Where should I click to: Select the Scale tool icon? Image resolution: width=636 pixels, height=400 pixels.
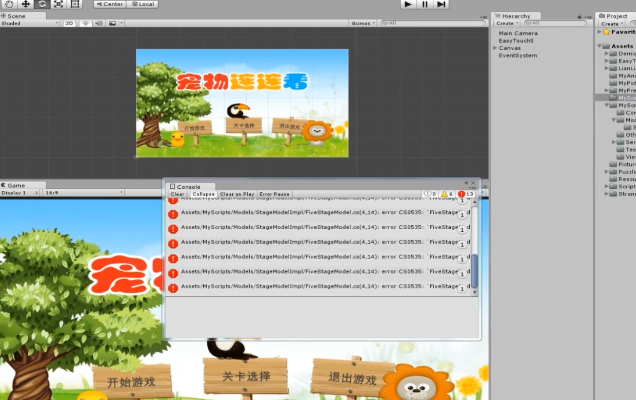(58, 4)
